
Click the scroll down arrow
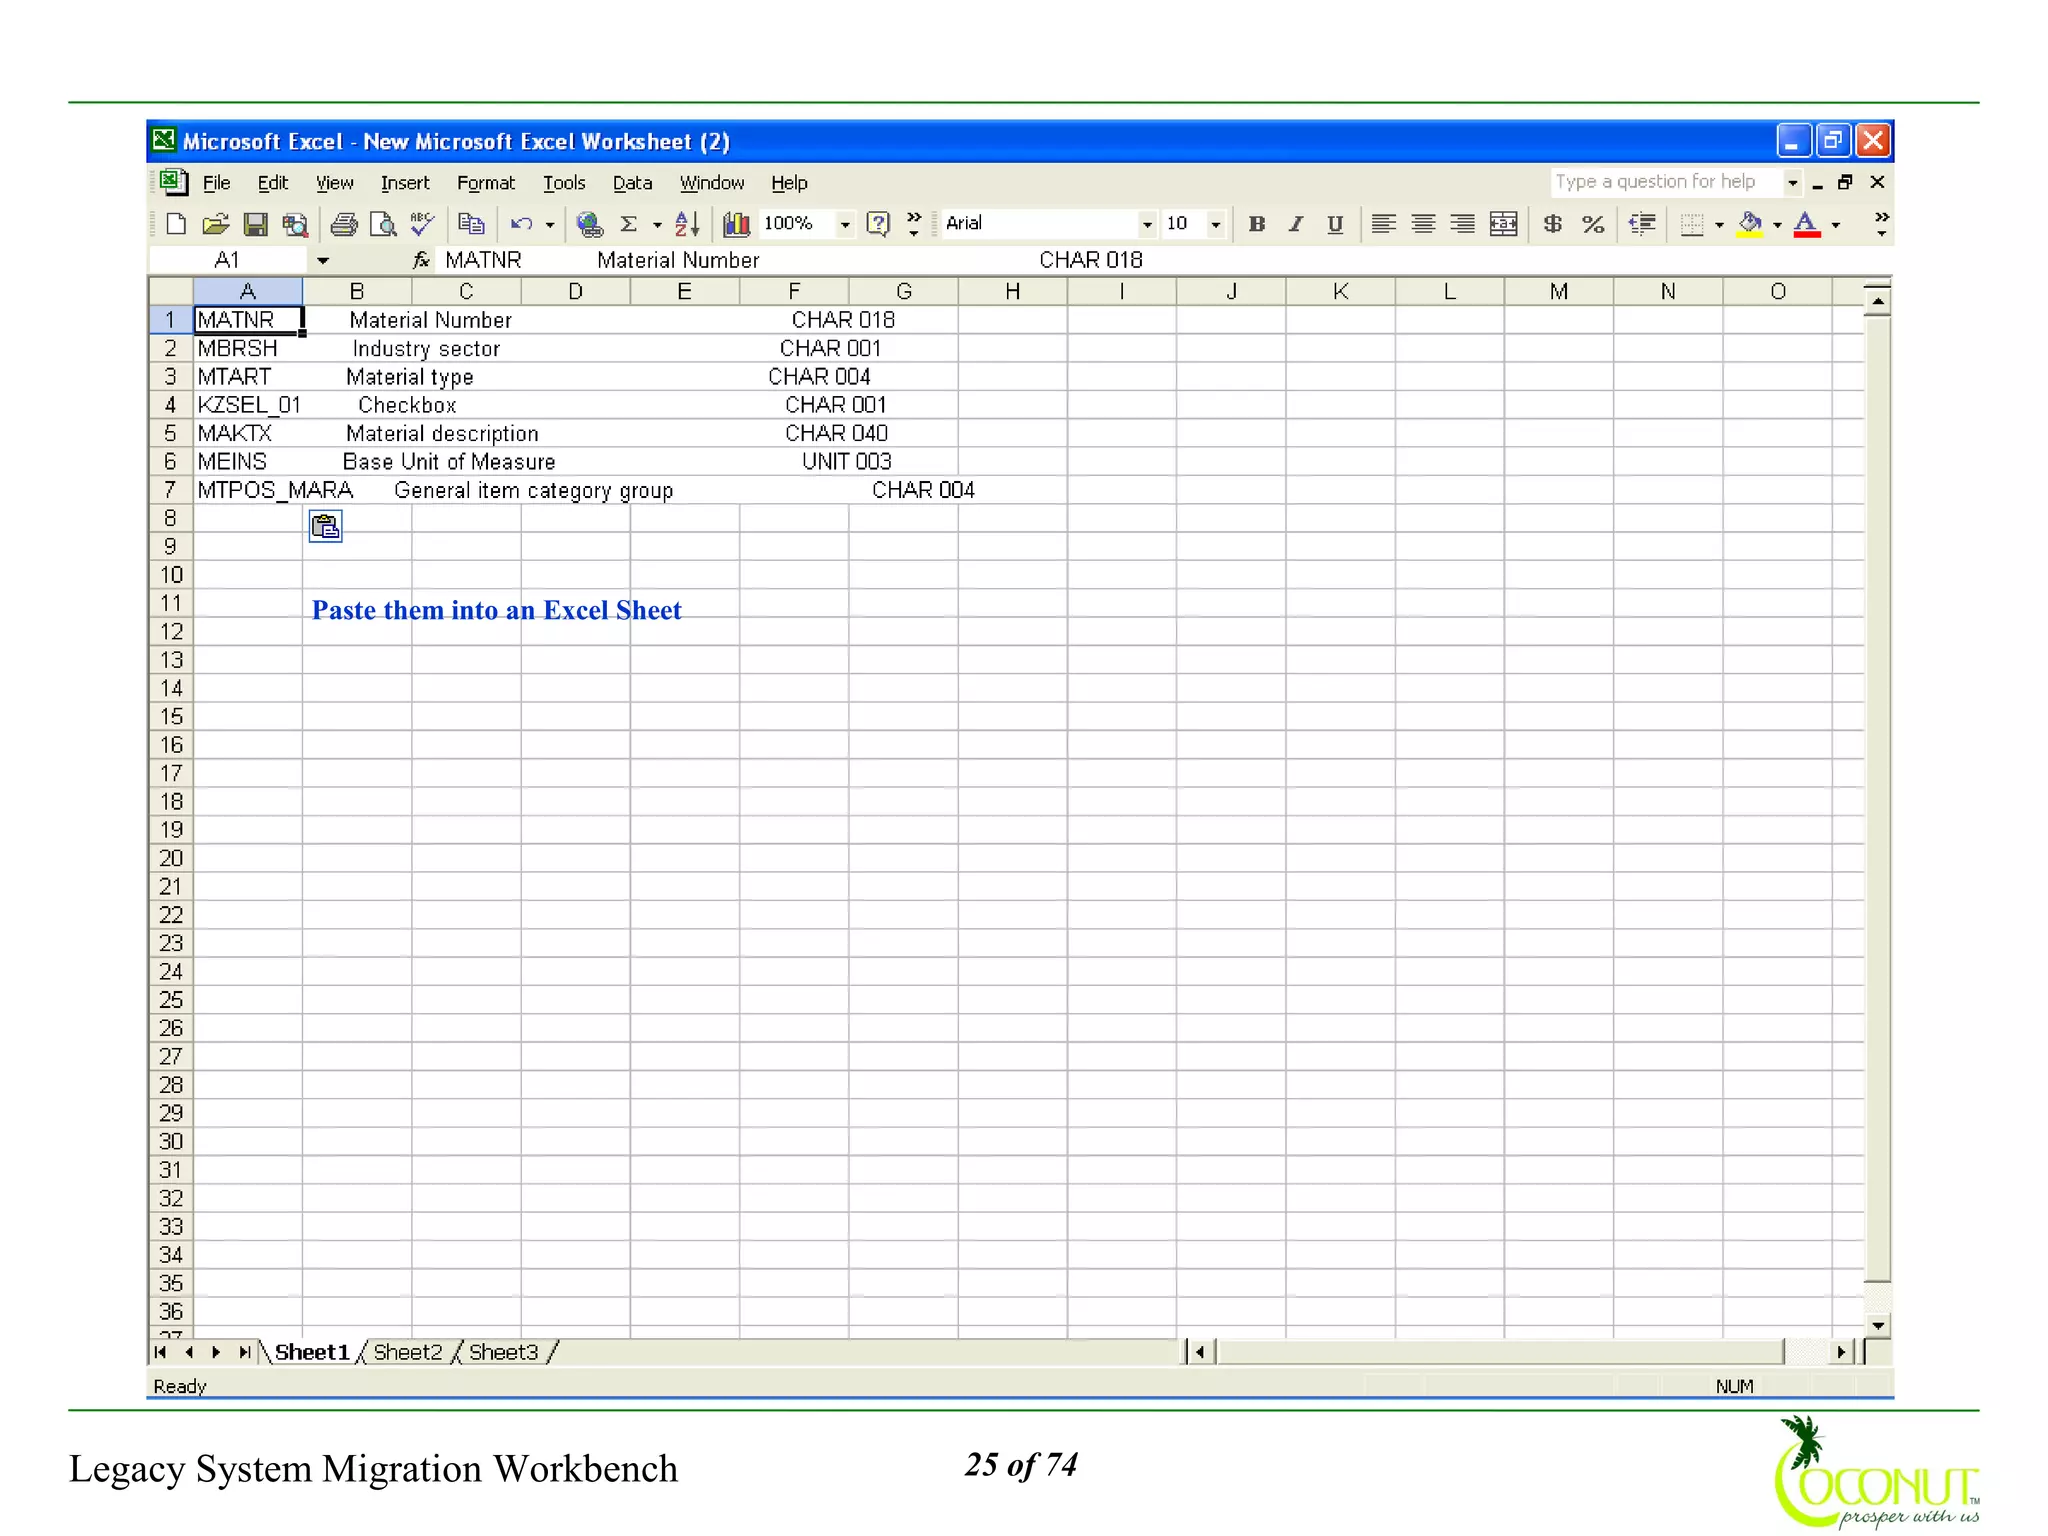pos(1878,1326)
